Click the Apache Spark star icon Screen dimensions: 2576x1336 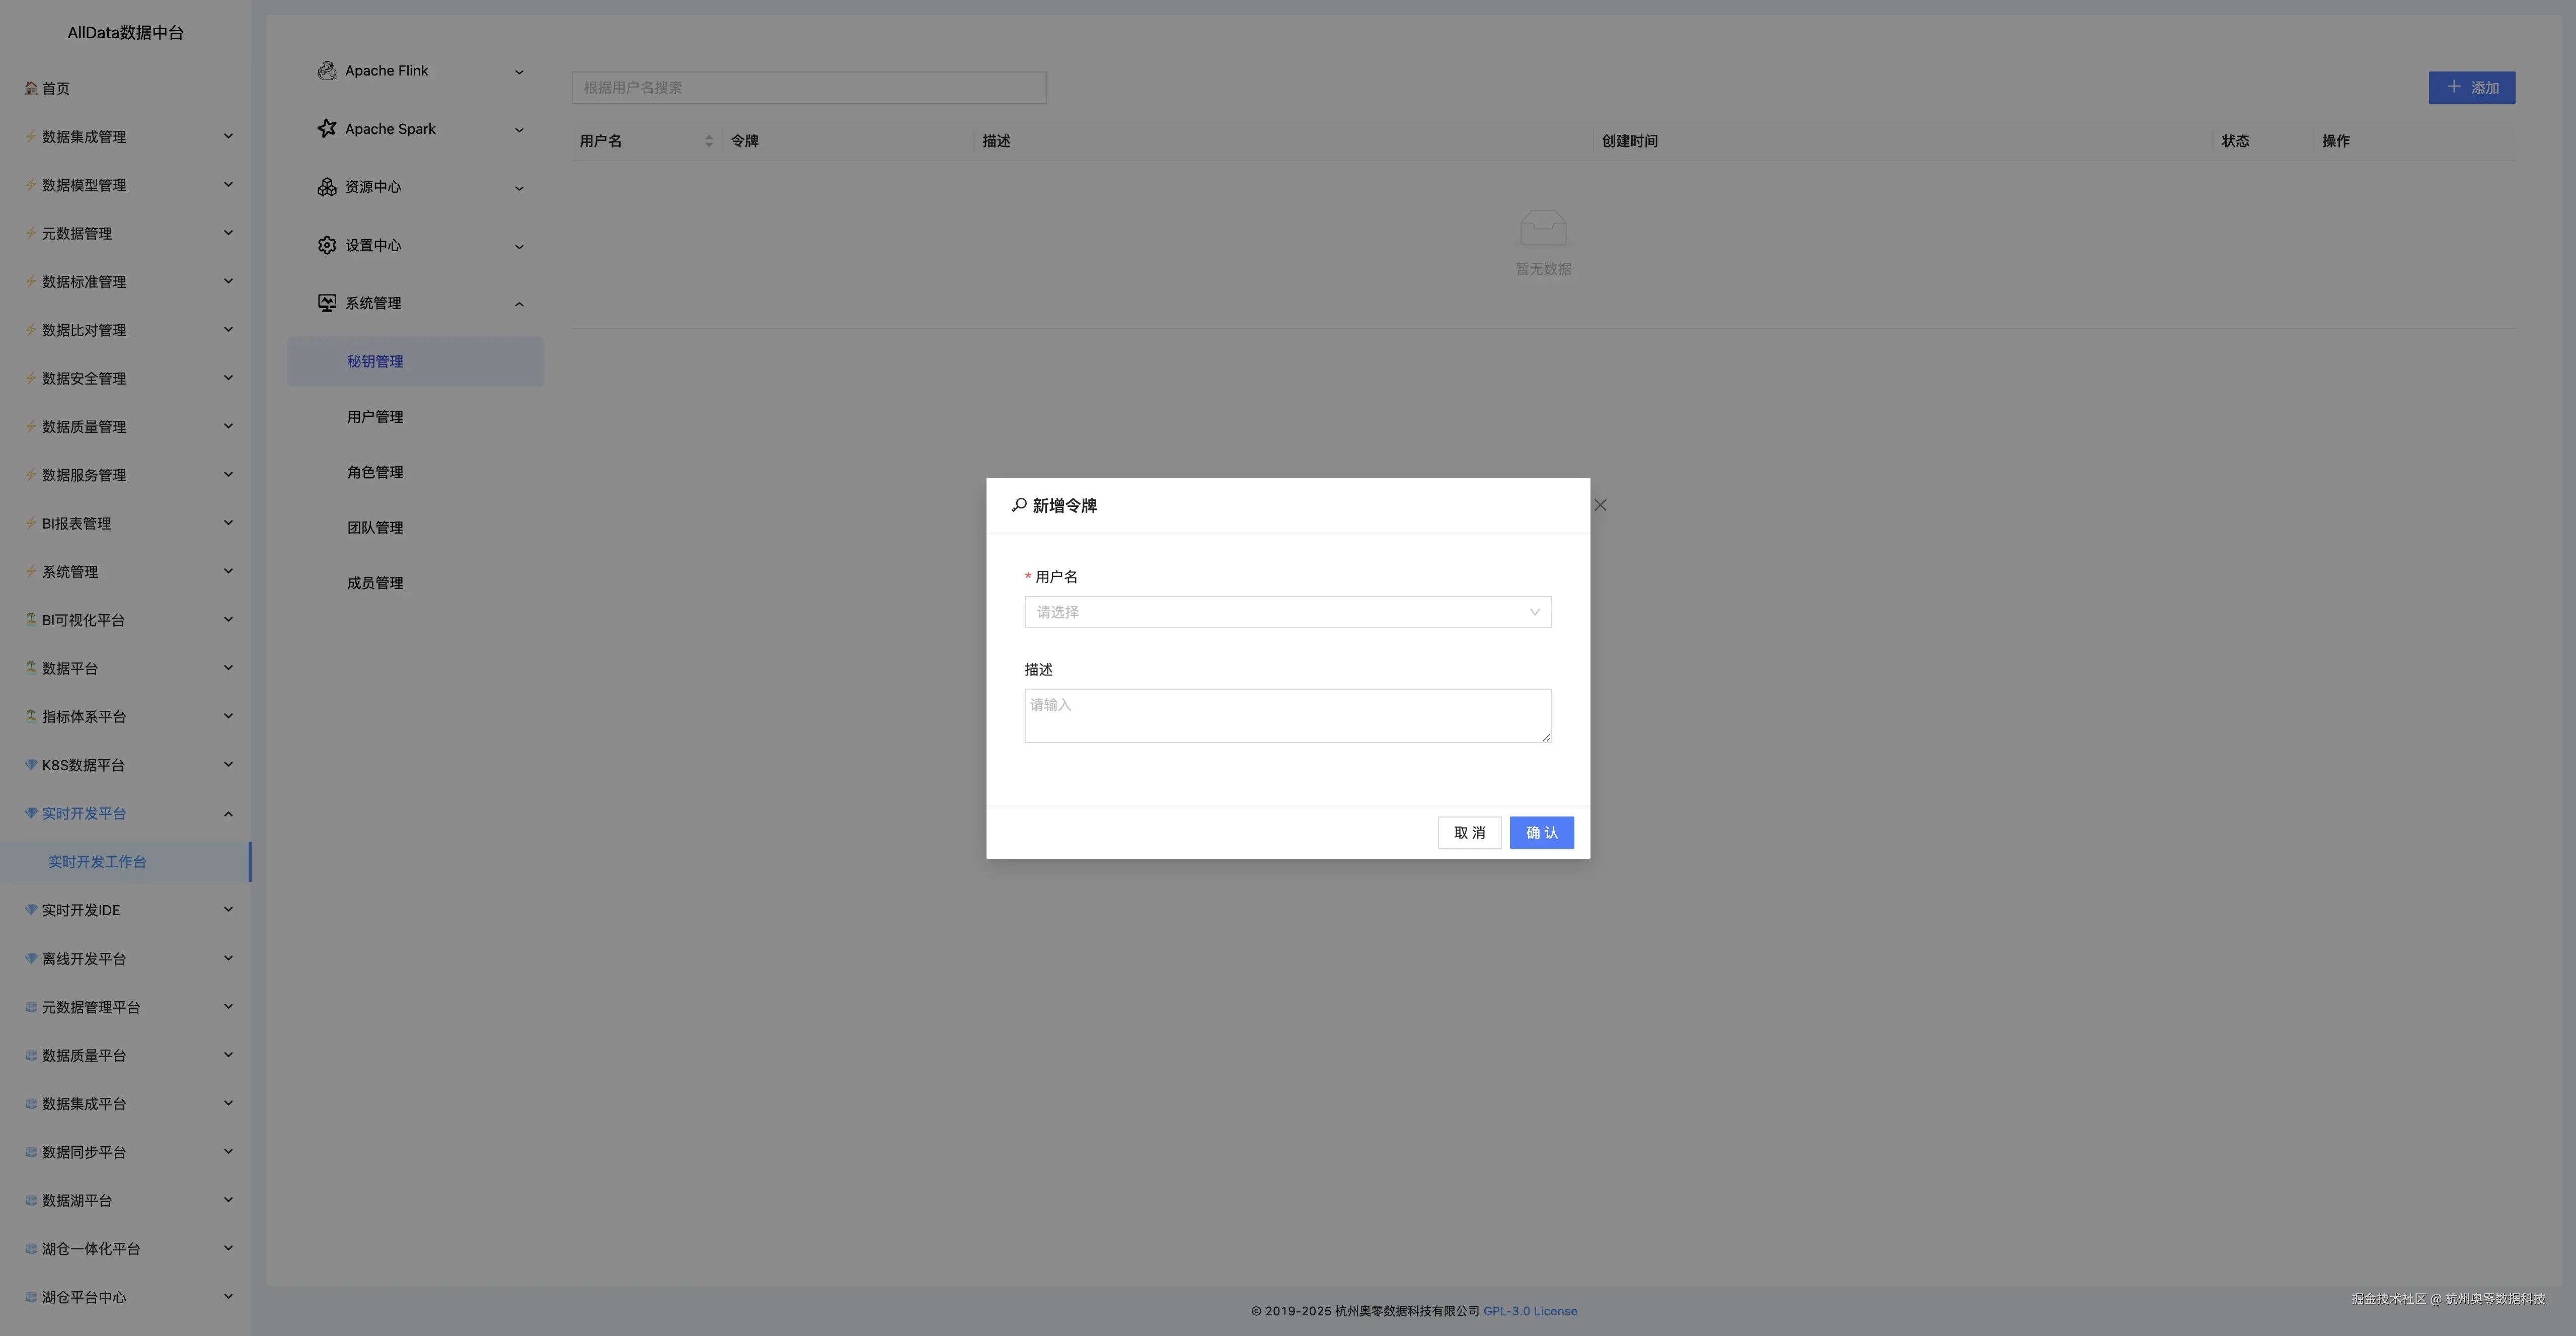[x=326, y=129]
